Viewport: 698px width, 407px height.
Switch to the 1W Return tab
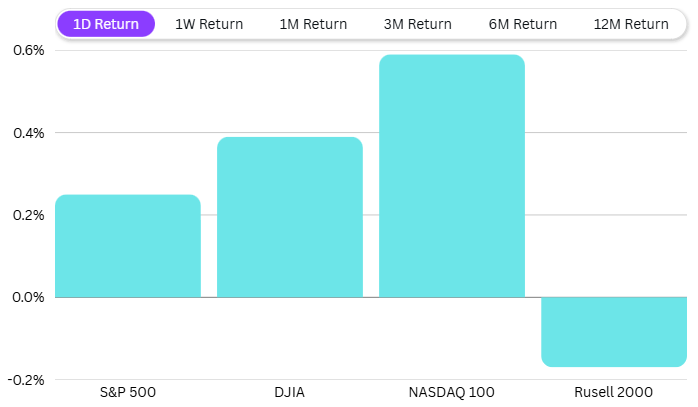point(209,24)
